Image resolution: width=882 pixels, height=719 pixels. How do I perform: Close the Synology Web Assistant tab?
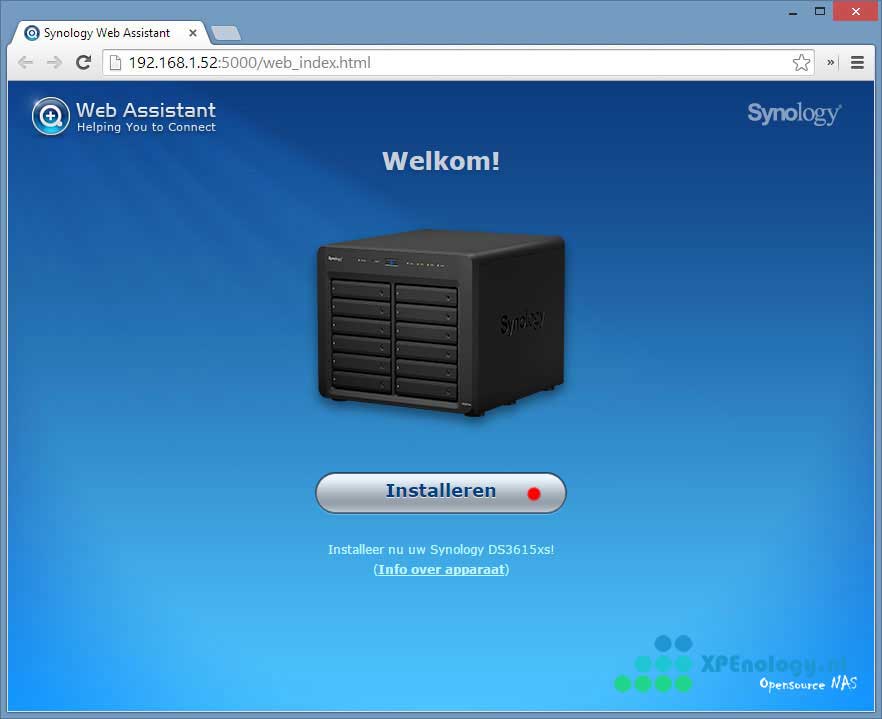(x=193, y=33)
